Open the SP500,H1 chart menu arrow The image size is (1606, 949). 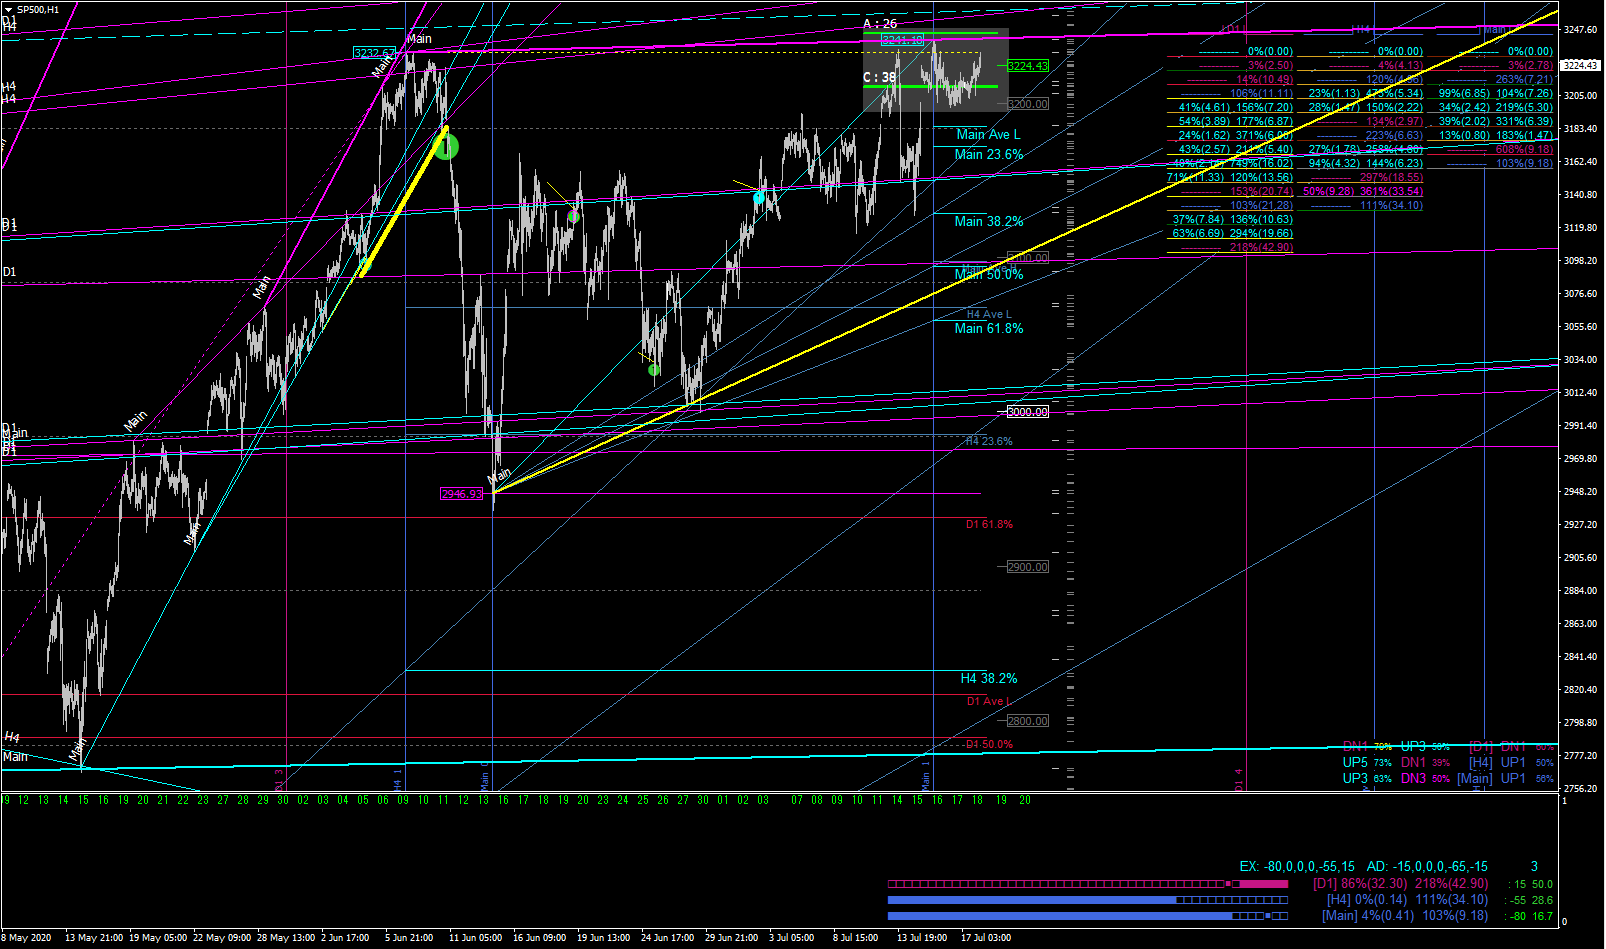9,10
